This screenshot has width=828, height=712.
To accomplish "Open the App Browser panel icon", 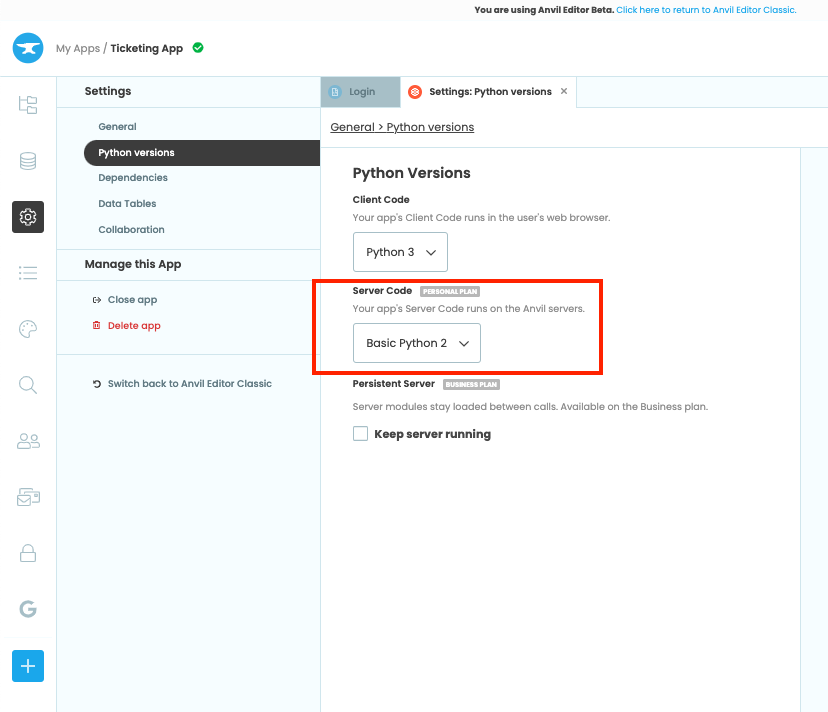I will [27, 105].
